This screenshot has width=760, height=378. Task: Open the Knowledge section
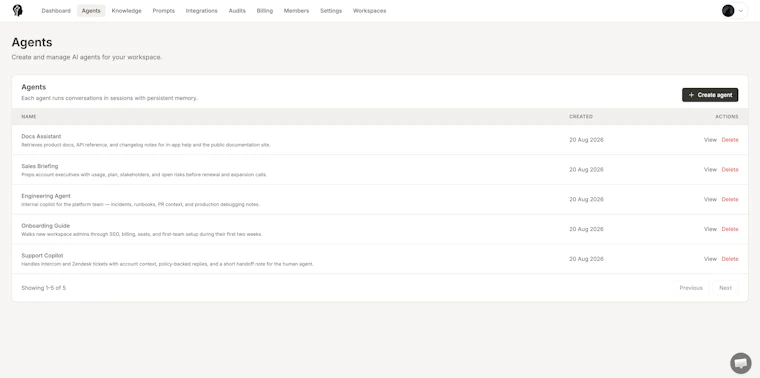[127, 11]
